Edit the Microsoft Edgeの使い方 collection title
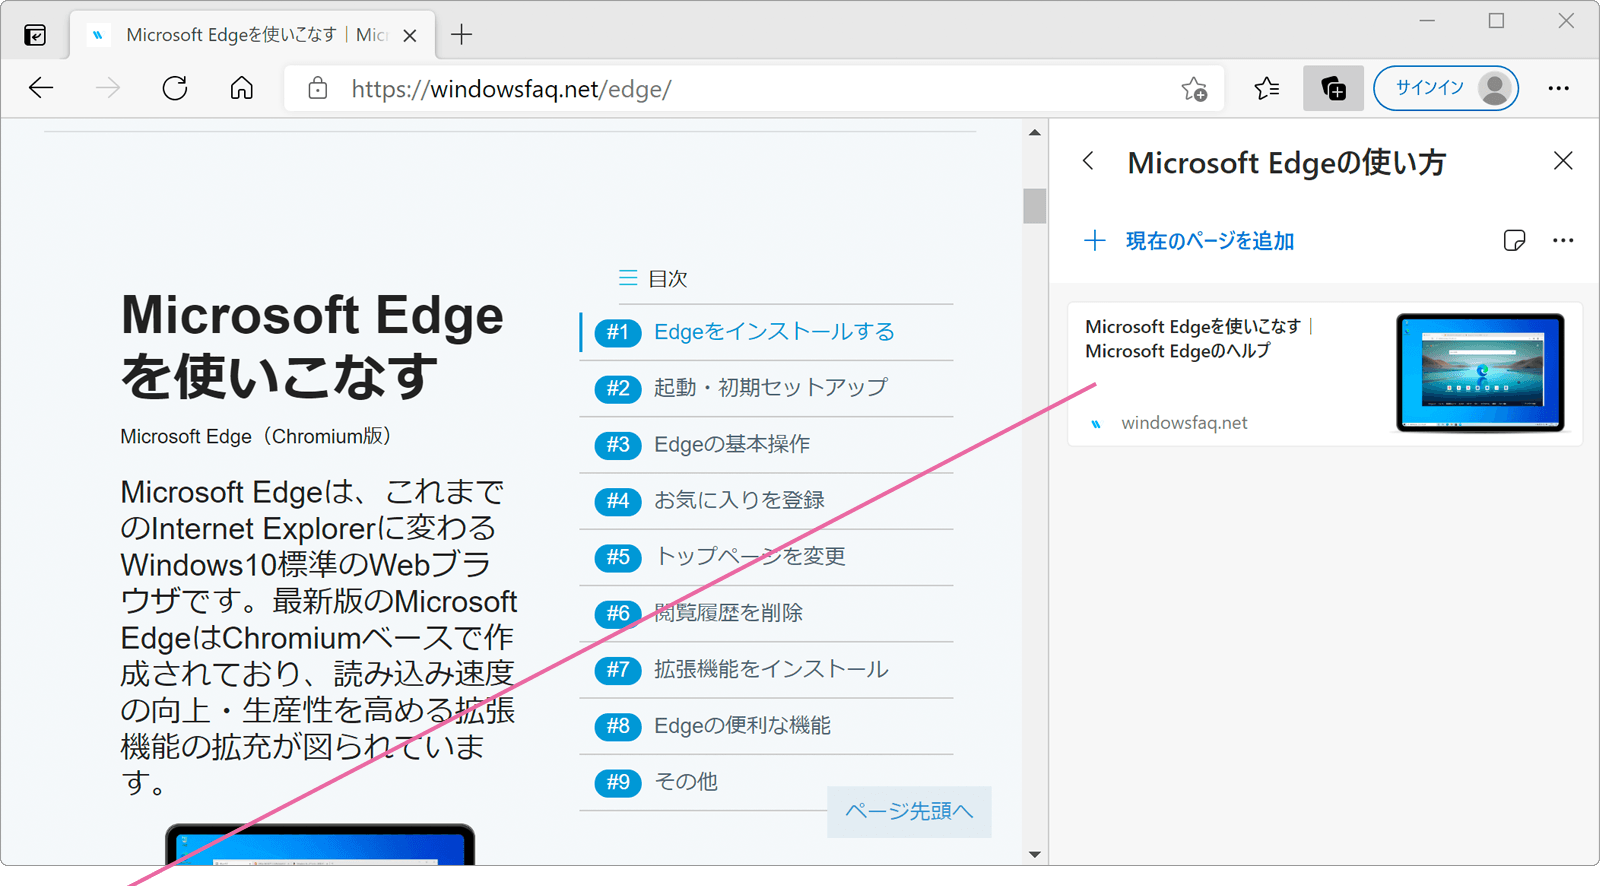This screenshot has height=886, width=1600. 1286,162
